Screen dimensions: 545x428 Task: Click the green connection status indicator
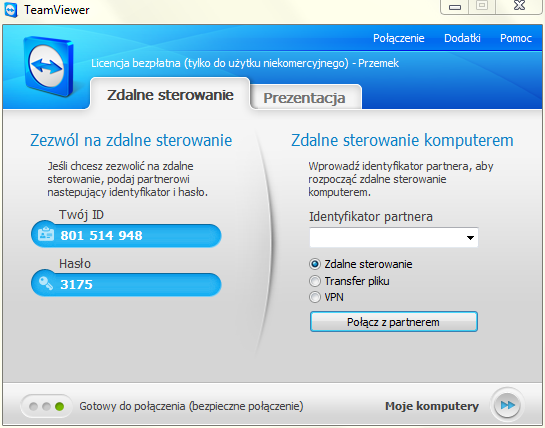59,406
